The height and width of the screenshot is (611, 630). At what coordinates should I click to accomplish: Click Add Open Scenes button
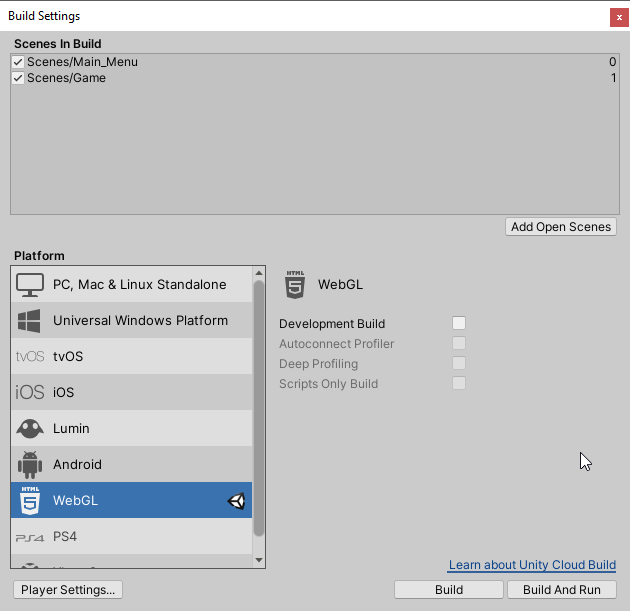click(x=560, y=227)
